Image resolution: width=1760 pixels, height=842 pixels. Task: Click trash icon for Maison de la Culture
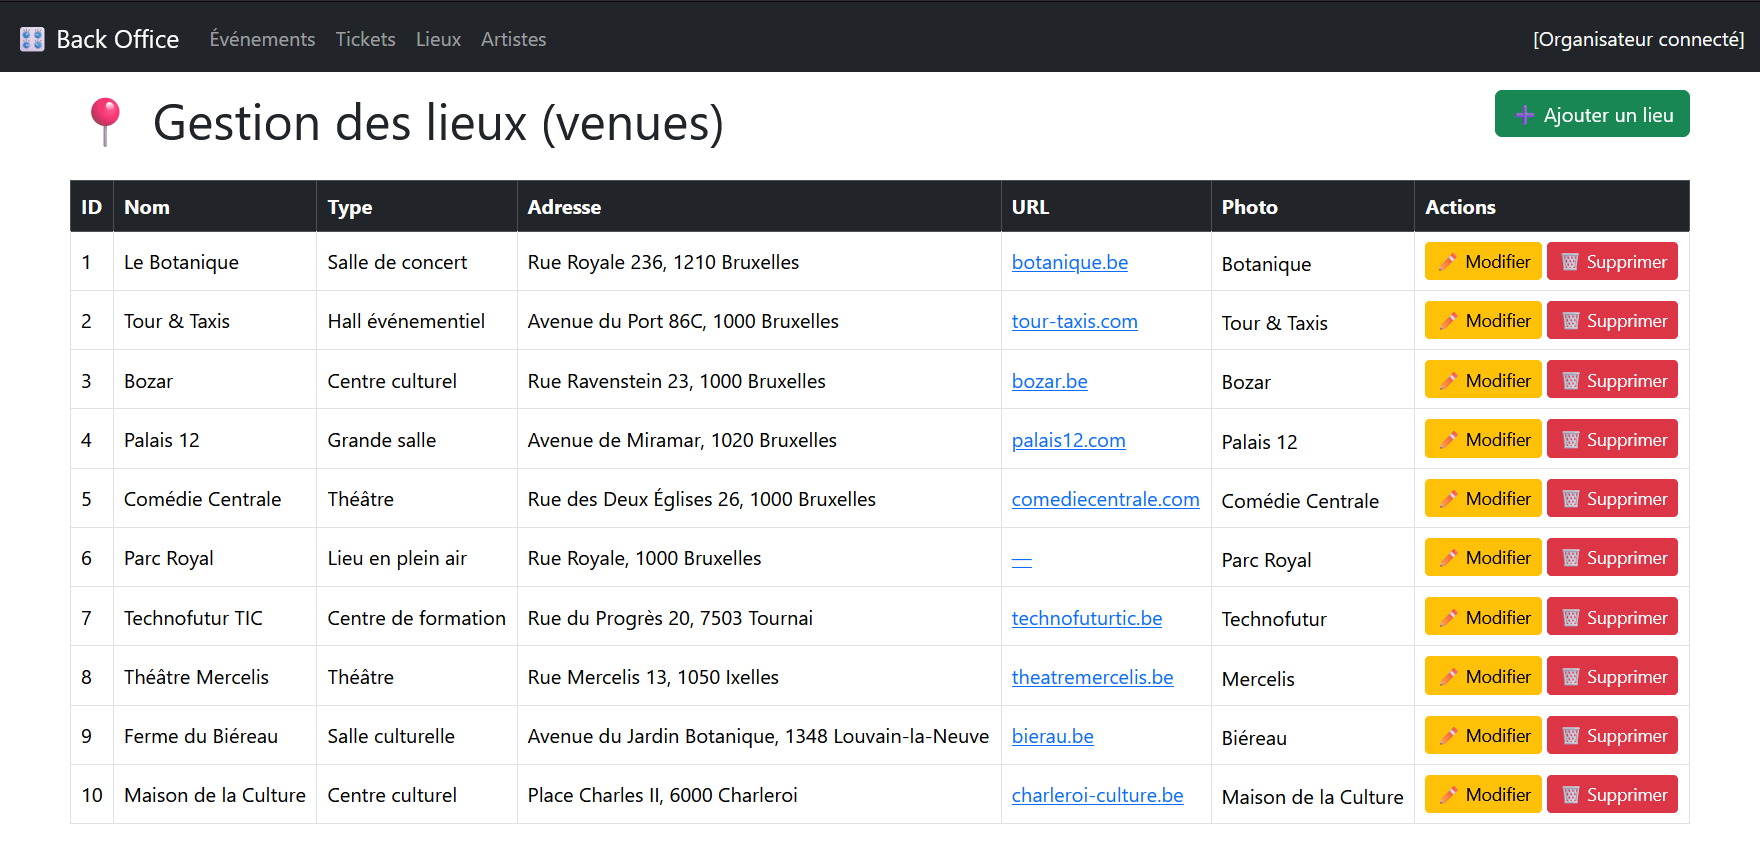(x=1570, y=795)
